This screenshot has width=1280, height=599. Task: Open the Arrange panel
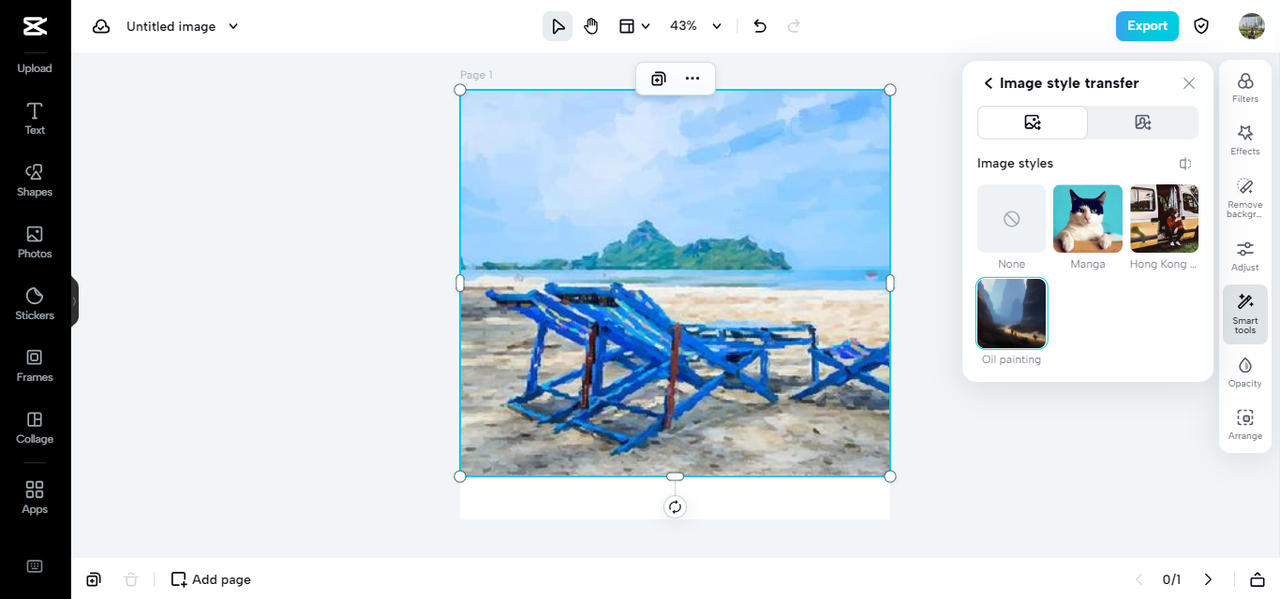point(1245,424)
